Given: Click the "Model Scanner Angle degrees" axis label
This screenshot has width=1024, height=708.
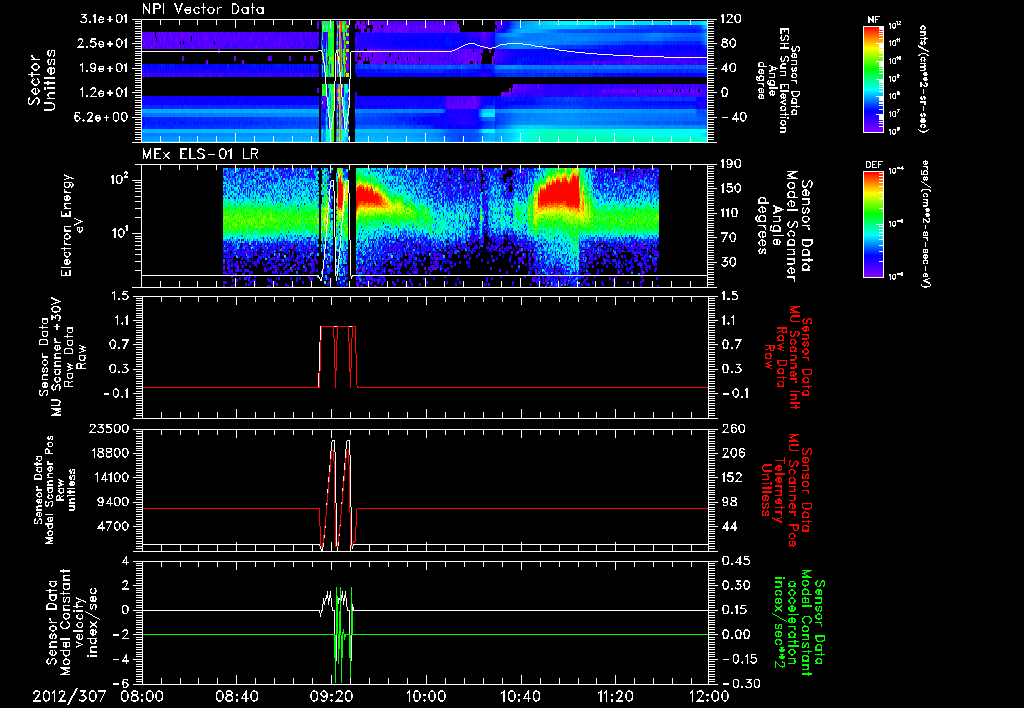Looking at the screenshot, I should (x=785, y=225).
